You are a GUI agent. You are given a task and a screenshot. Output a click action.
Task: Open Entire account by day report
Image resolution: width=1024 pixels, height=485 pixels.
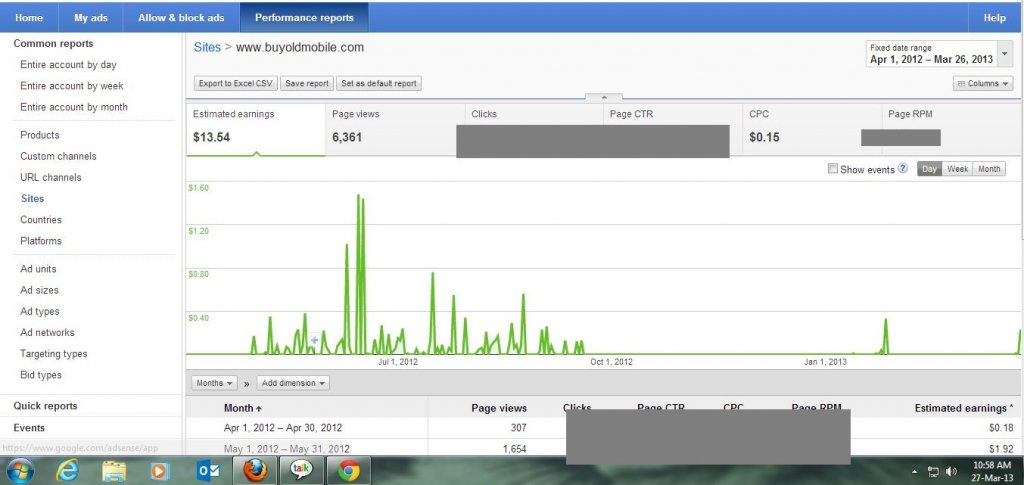tap(69, 65)
